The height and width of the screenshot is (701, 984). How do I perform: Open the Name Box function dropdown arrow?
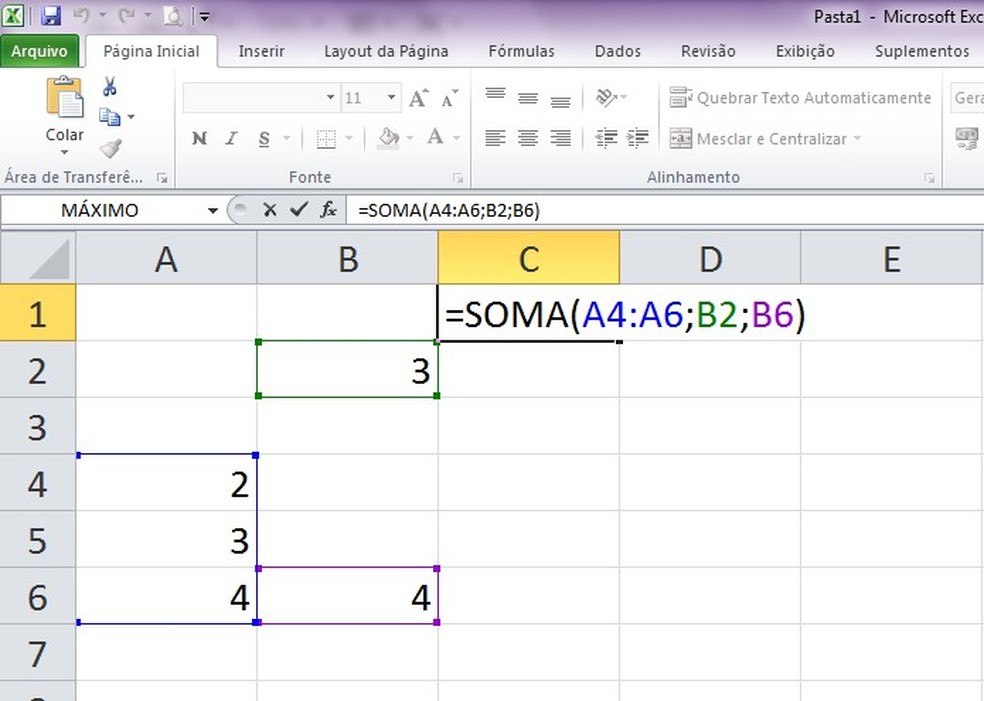point(213,210)
